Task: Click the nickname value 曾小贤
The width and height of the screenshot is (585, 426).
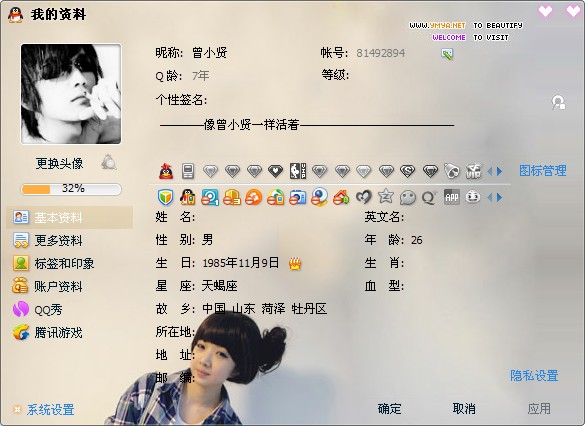Action: [210, 53]
